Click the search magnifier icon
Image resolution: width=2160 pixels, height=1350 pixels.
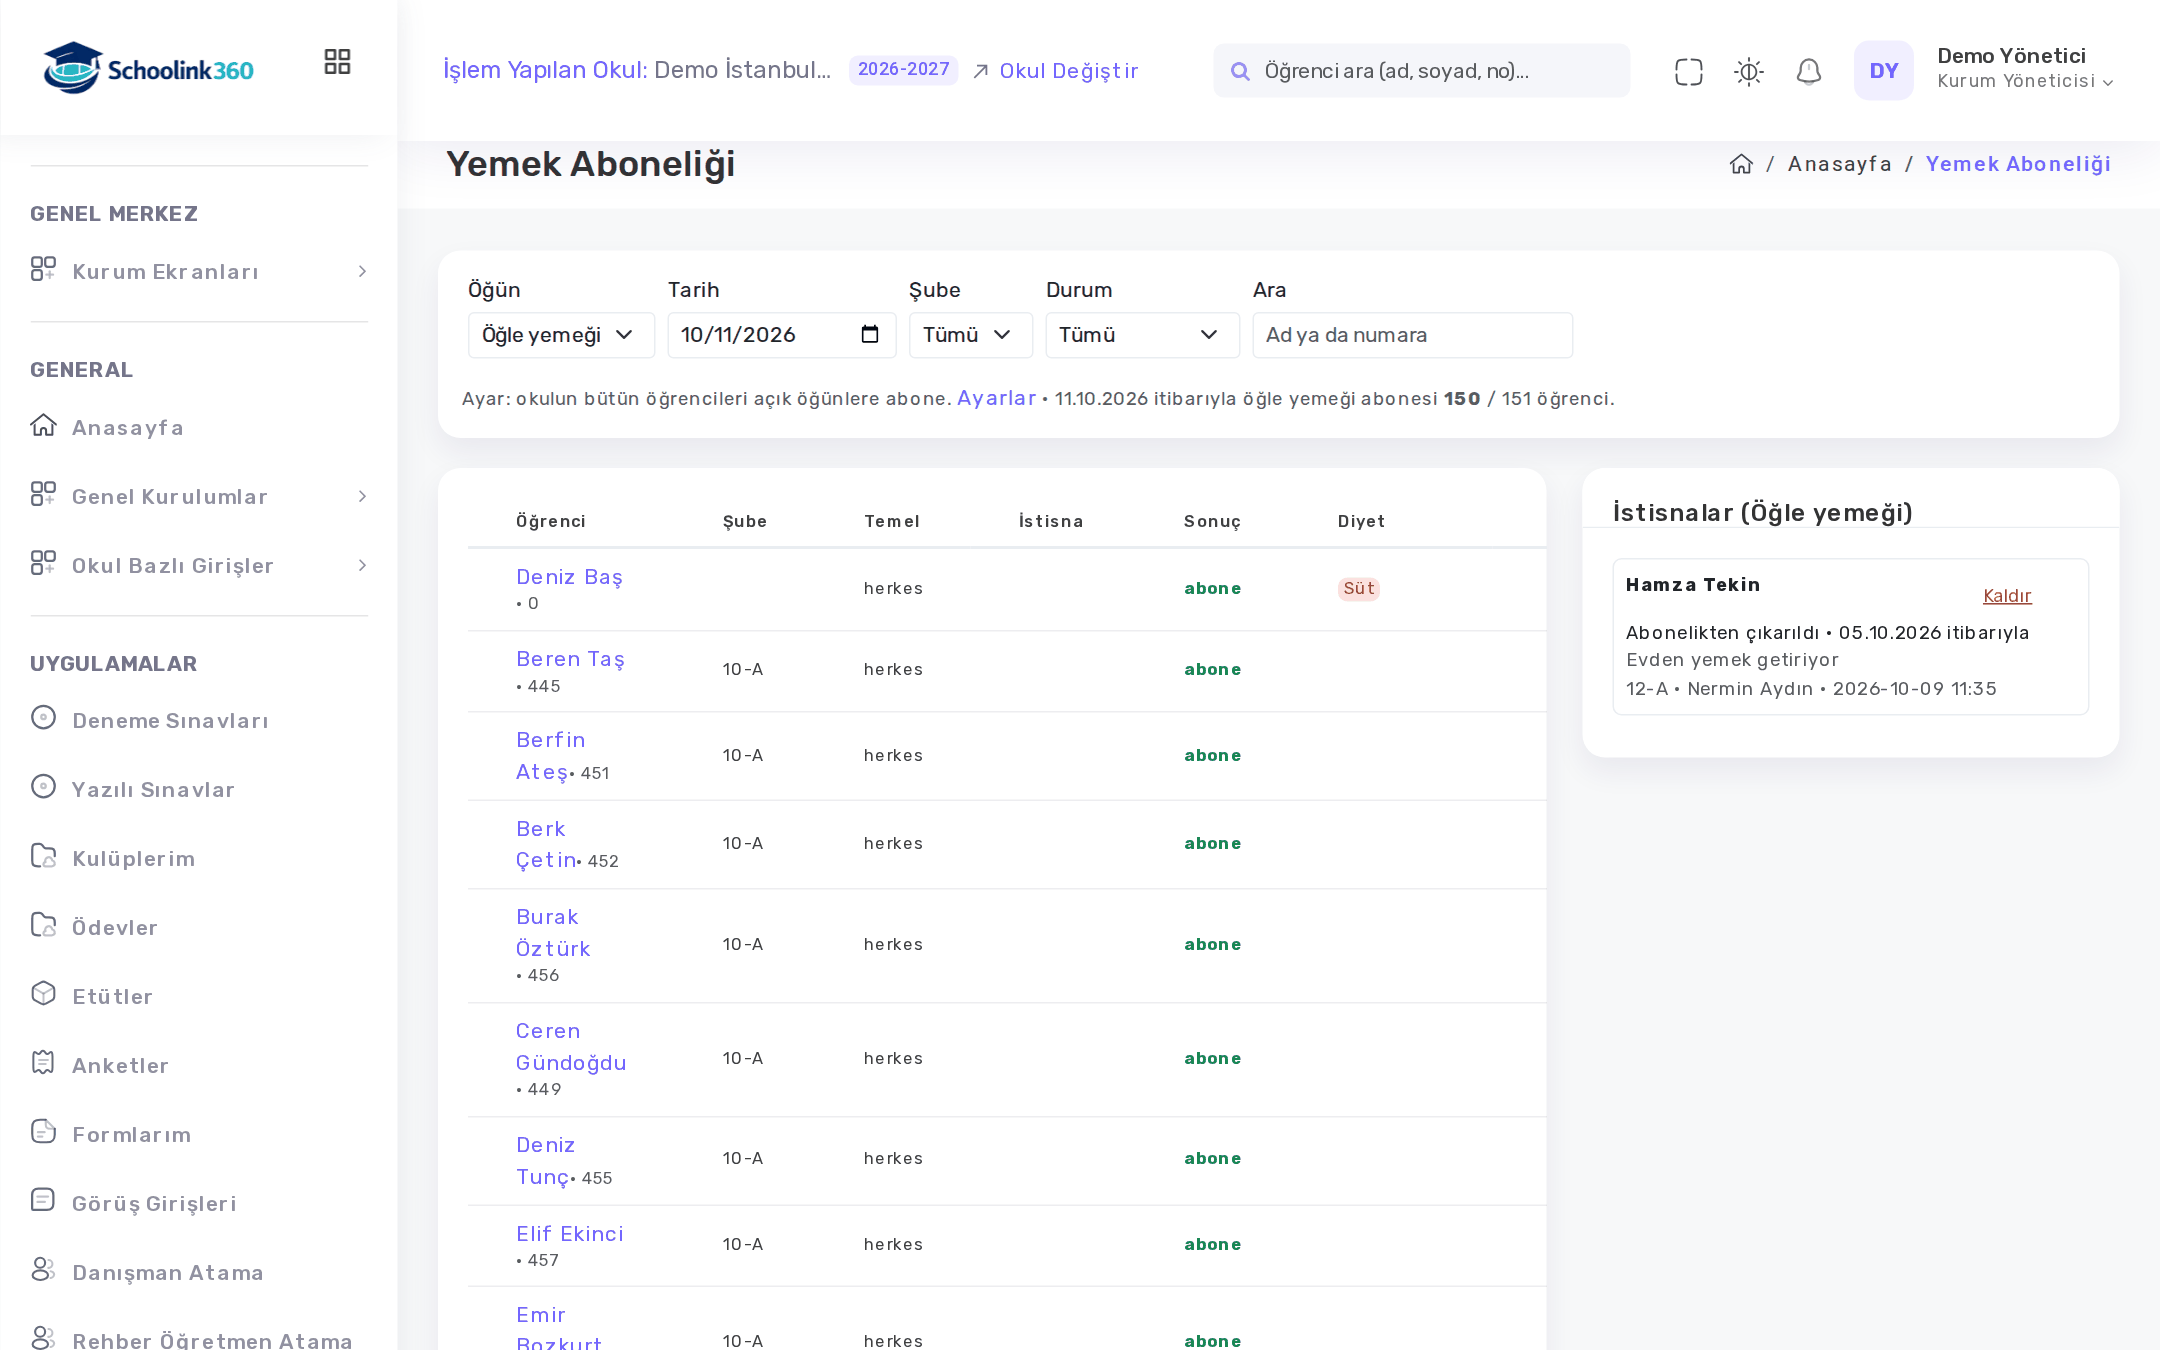coord(1240,71)
